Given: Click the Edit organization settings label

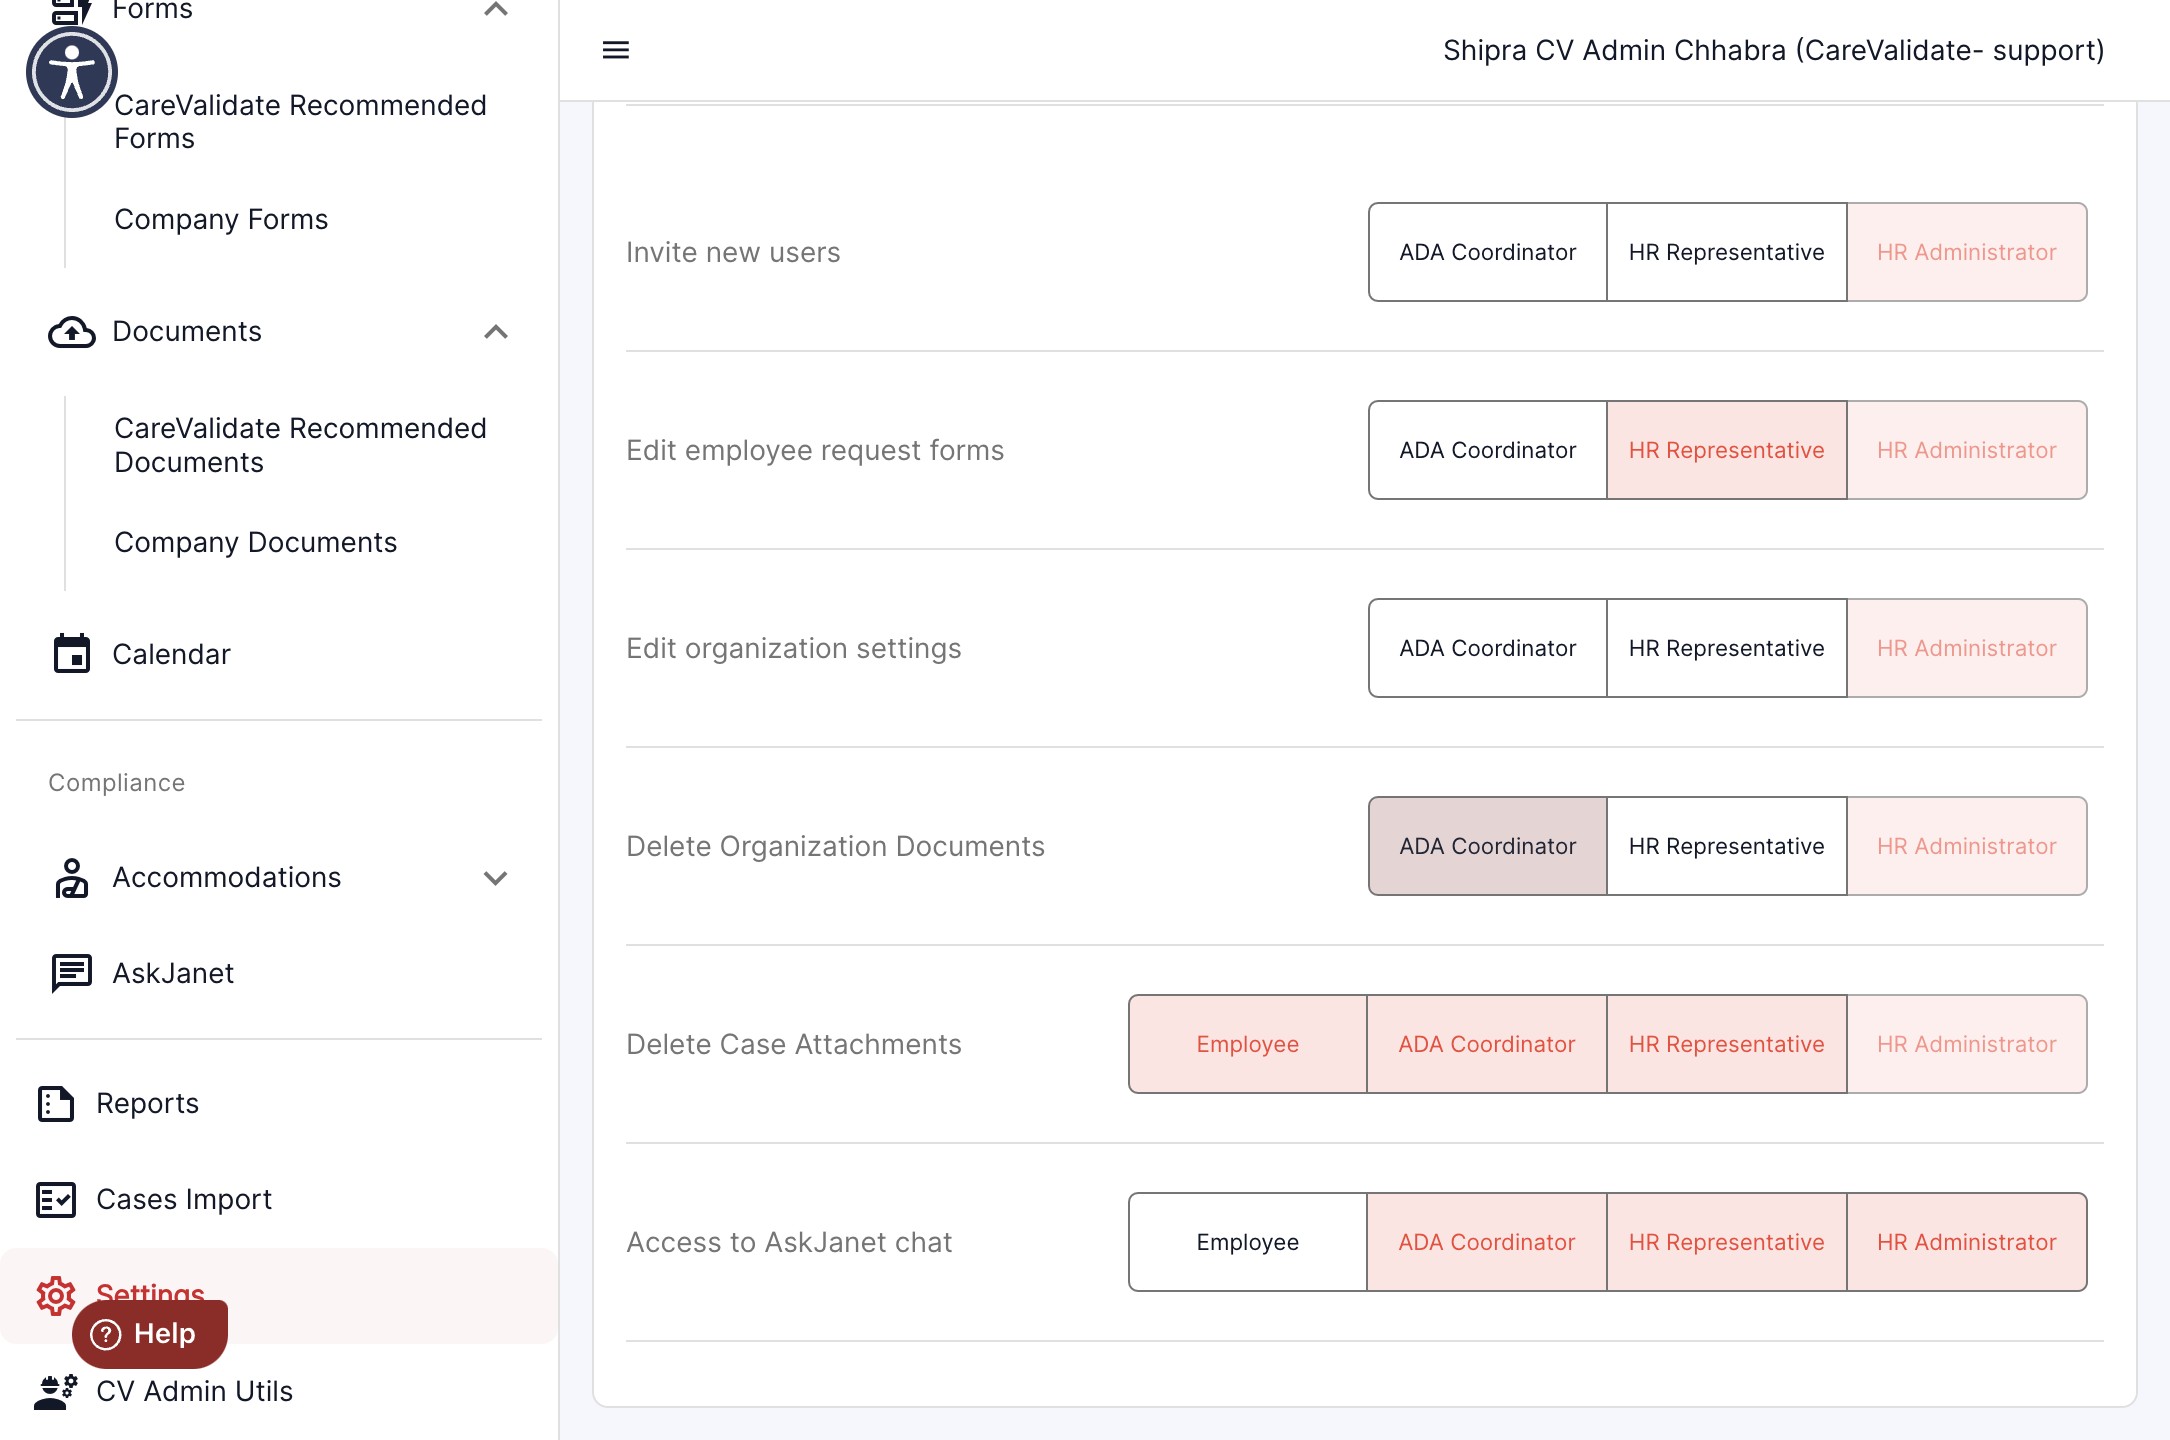Looking at the screenshot, I should (x=793, y=648).
